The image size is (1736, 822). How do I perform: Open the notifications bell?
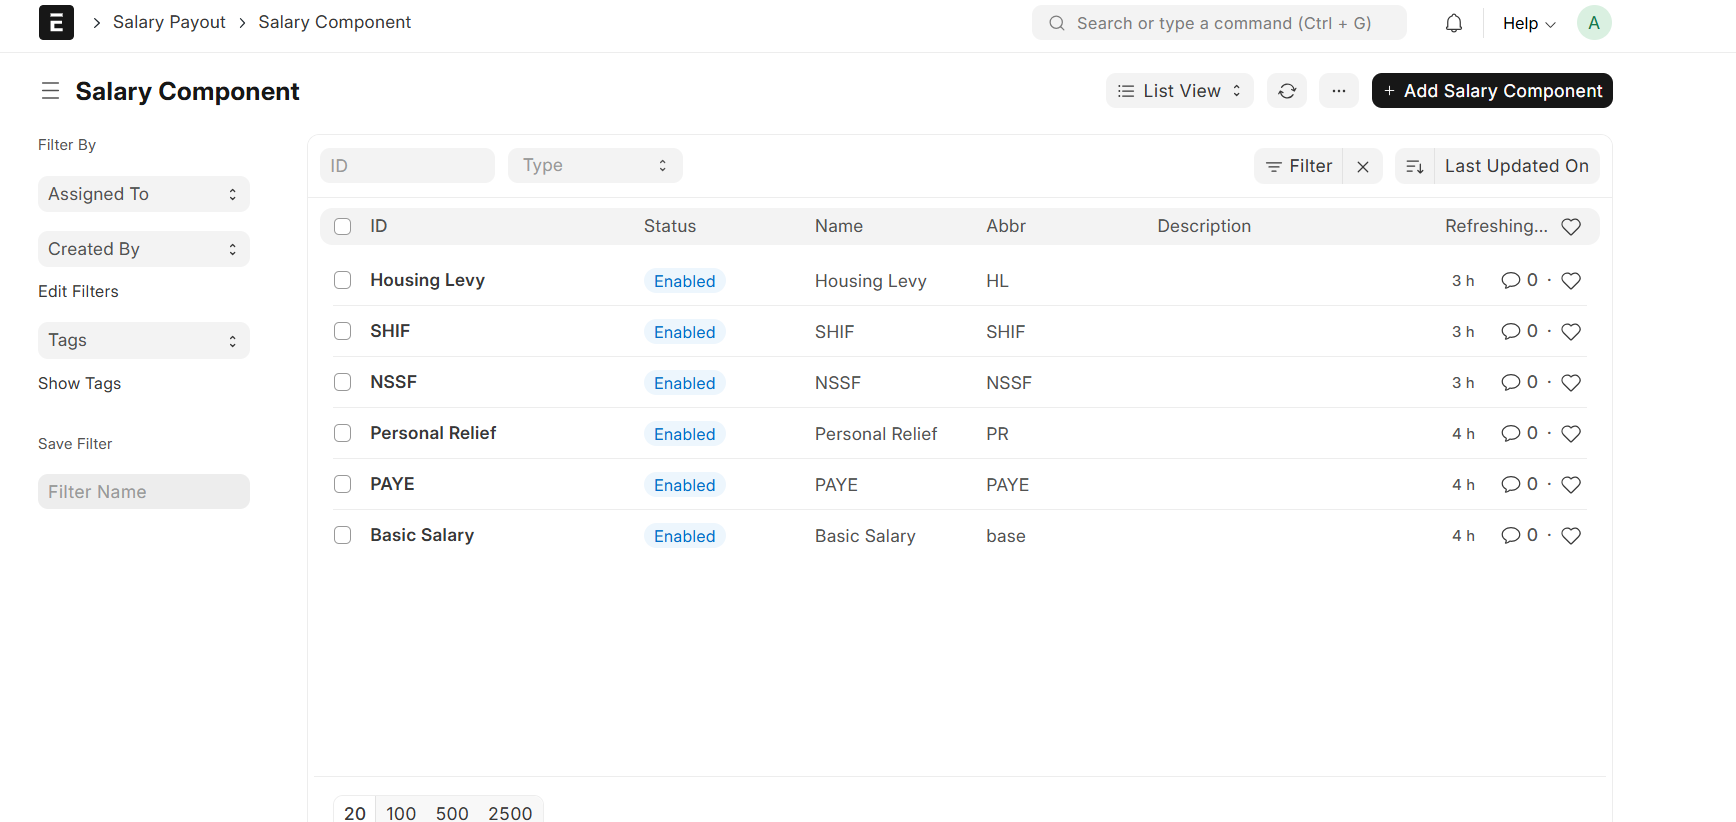(1454, 23)
